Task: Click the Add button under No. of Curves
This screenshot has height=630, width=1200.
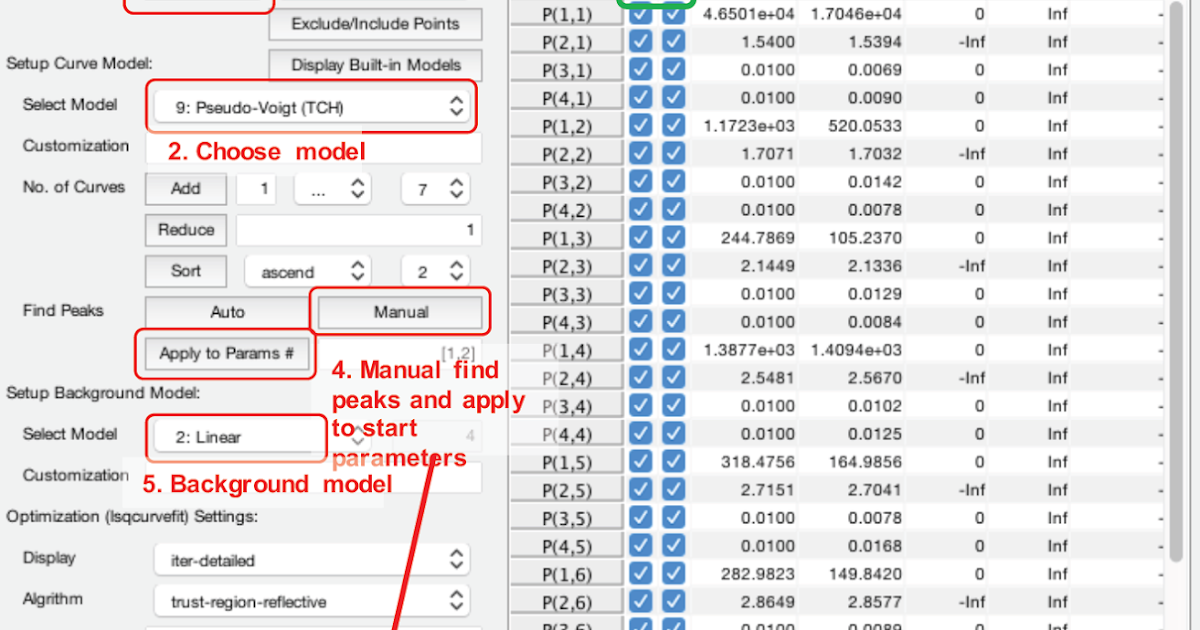Action: point(186,188)
